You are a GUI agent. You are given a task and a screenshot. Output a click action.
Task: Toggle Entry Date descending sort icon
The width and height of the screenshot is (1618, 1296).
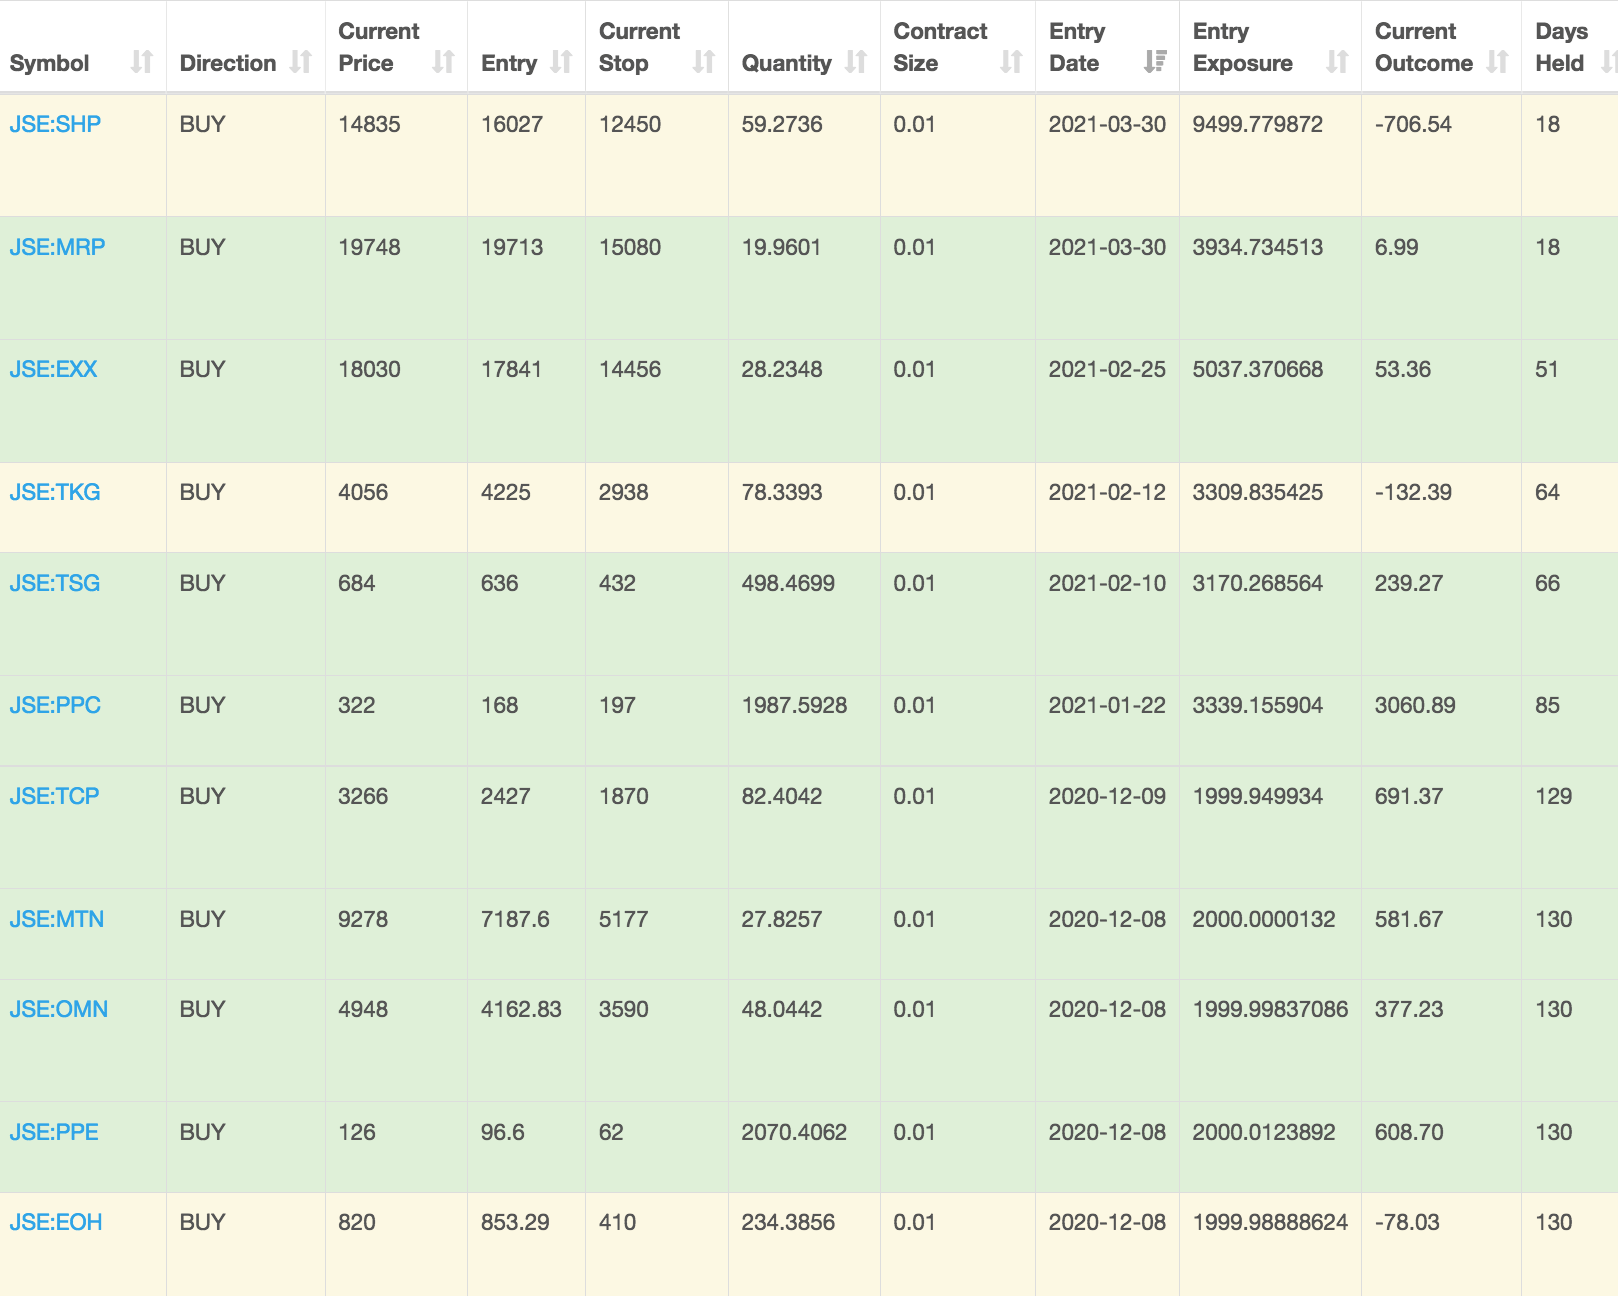click(1155, 62)
